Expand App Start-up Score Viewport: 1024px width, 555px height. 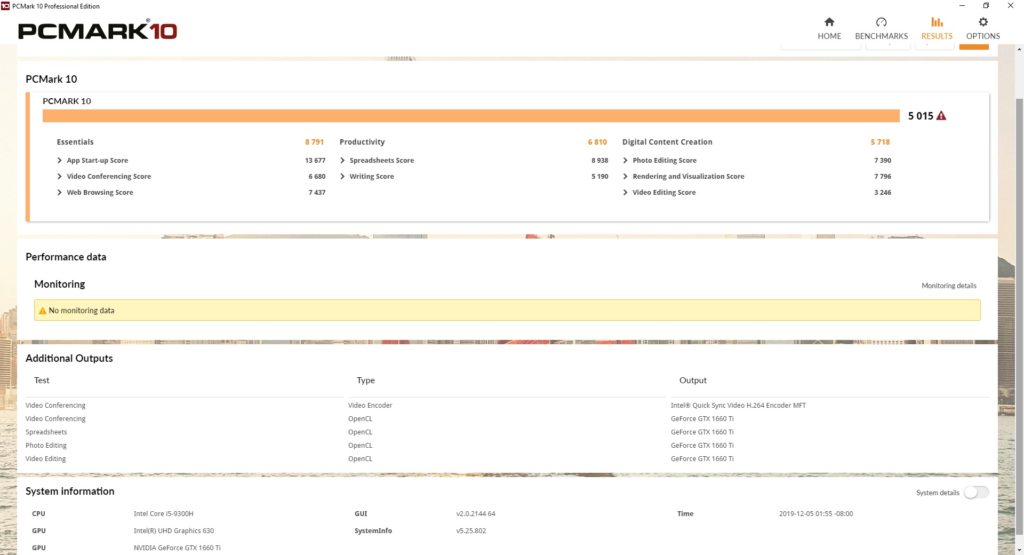[x=59, y=160]
